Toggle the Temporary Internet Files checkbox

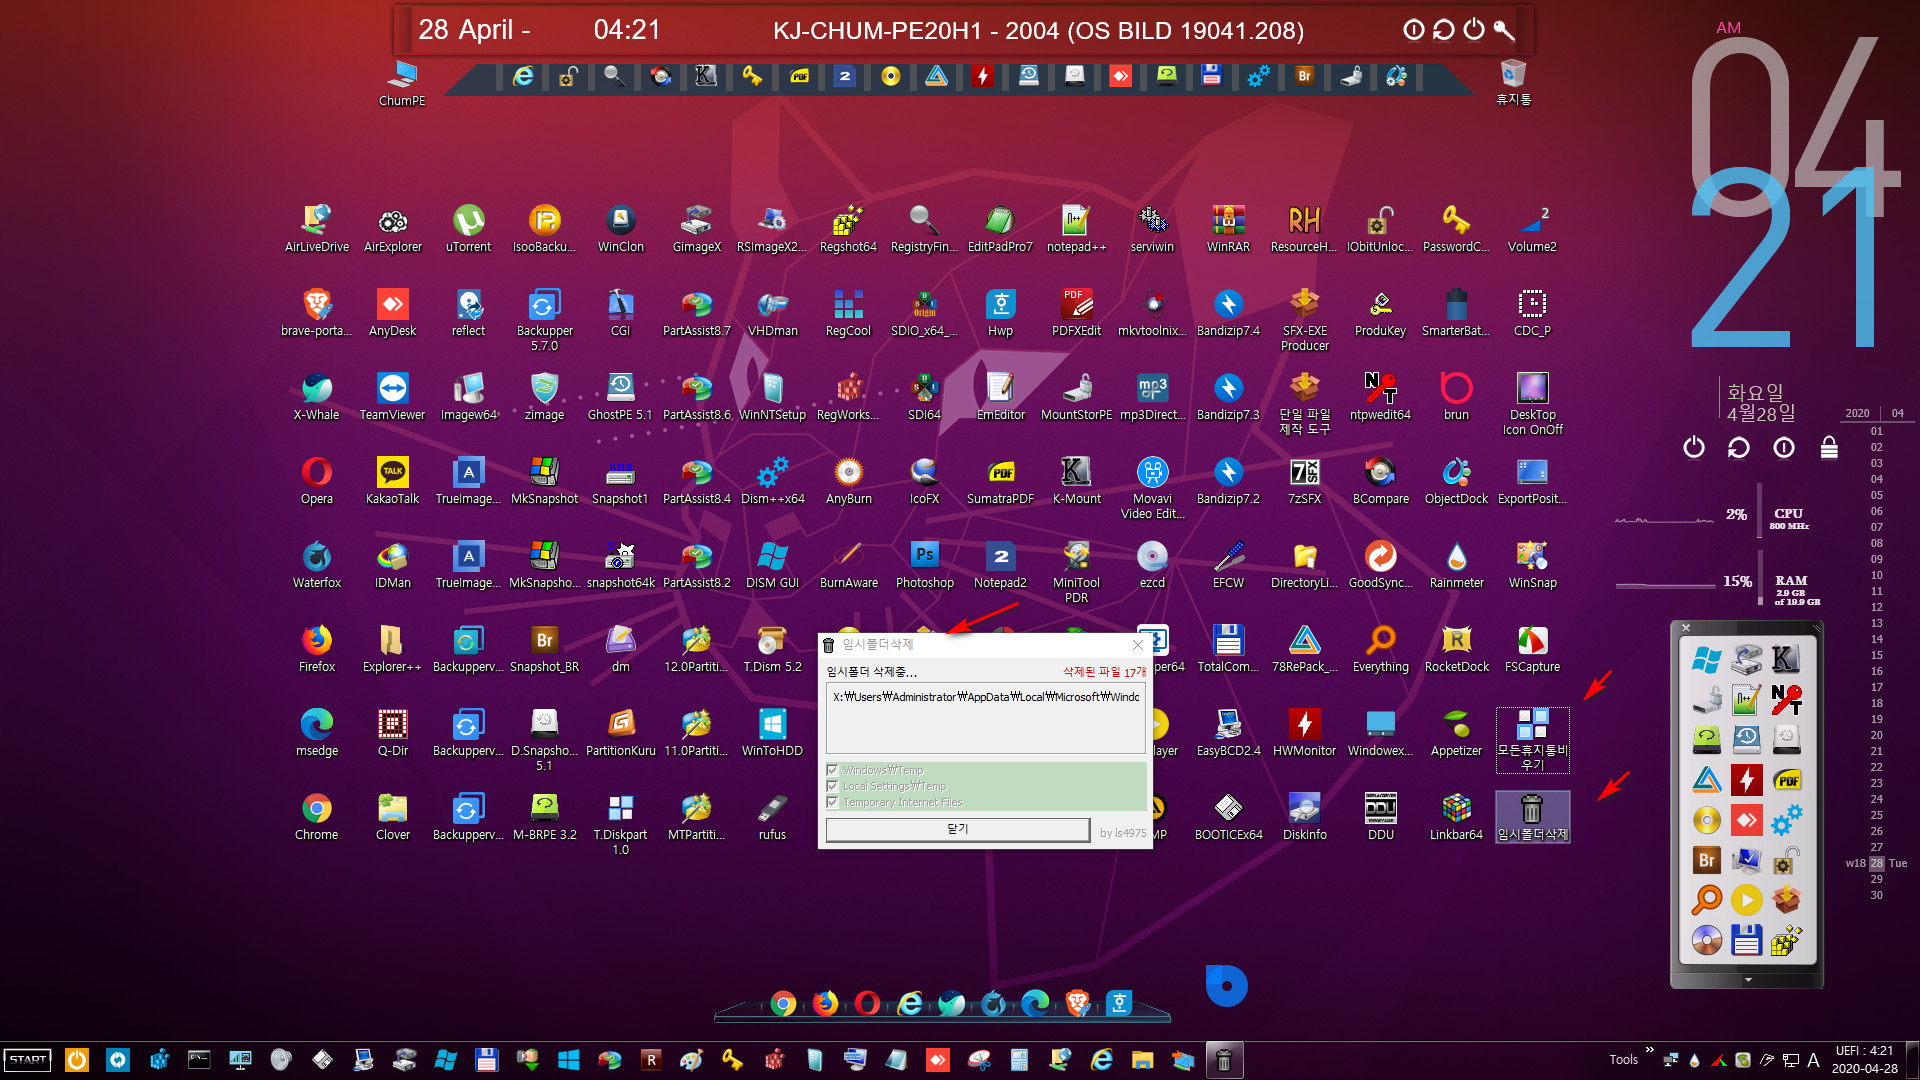[x=832, y=802]
